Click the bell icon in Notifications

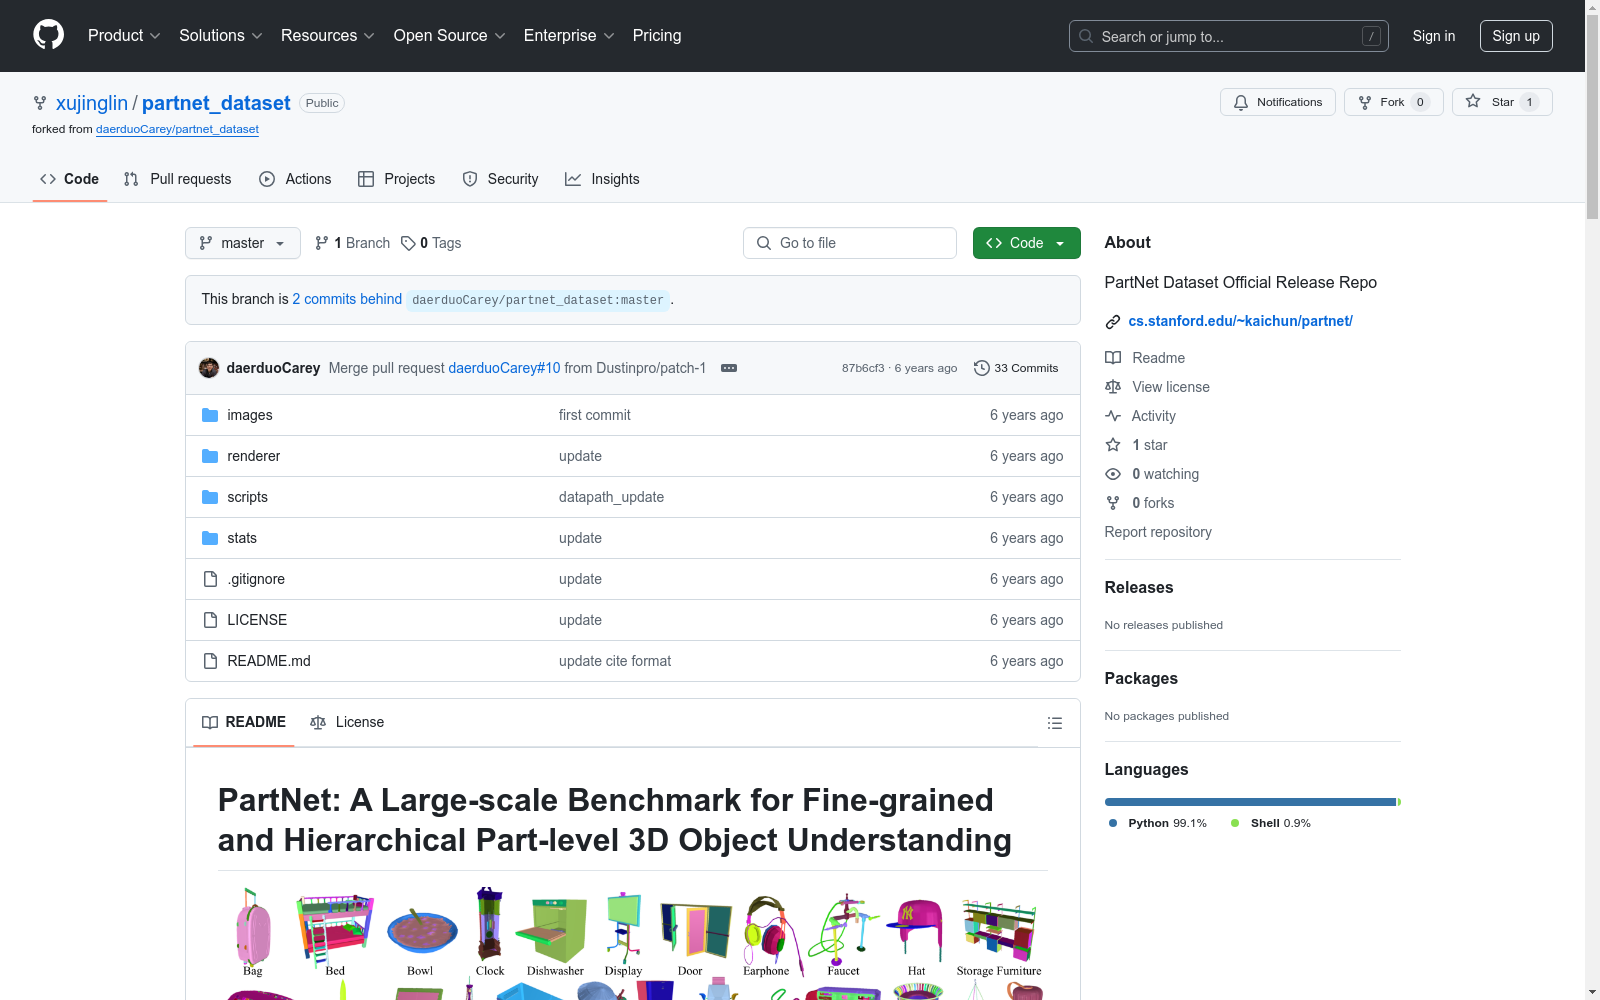(x=1241, y=102)
